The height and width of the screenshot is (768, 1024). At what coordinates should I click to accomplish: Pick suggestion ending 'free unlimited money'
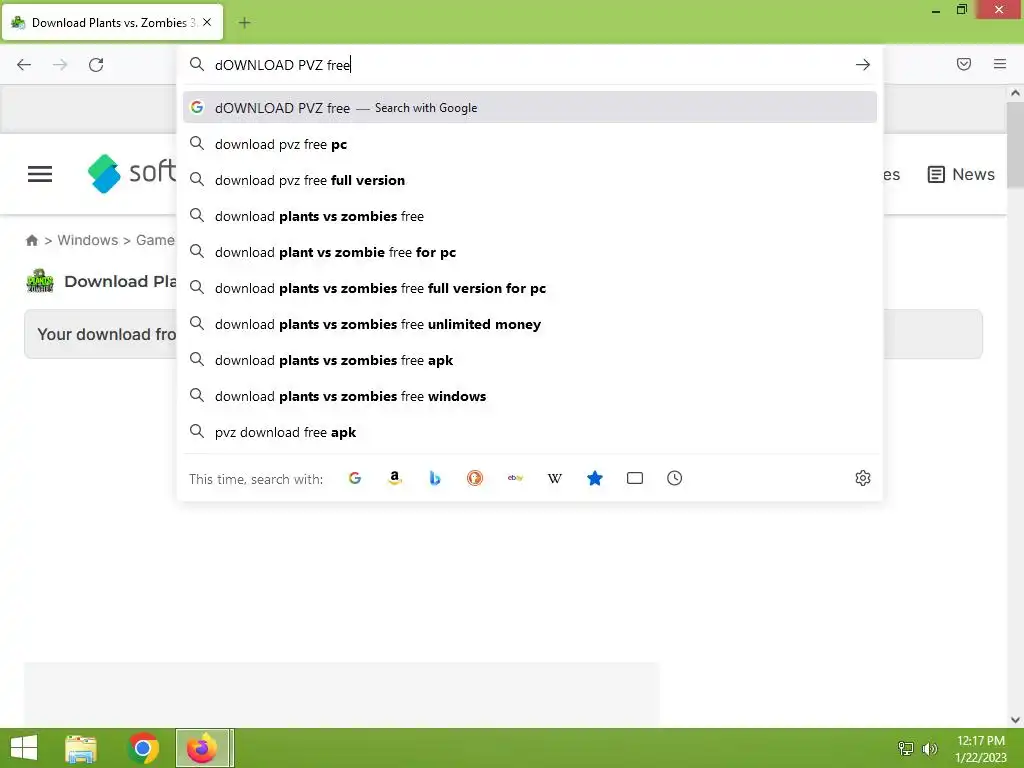pyautogui.click(x=530, y=324)
